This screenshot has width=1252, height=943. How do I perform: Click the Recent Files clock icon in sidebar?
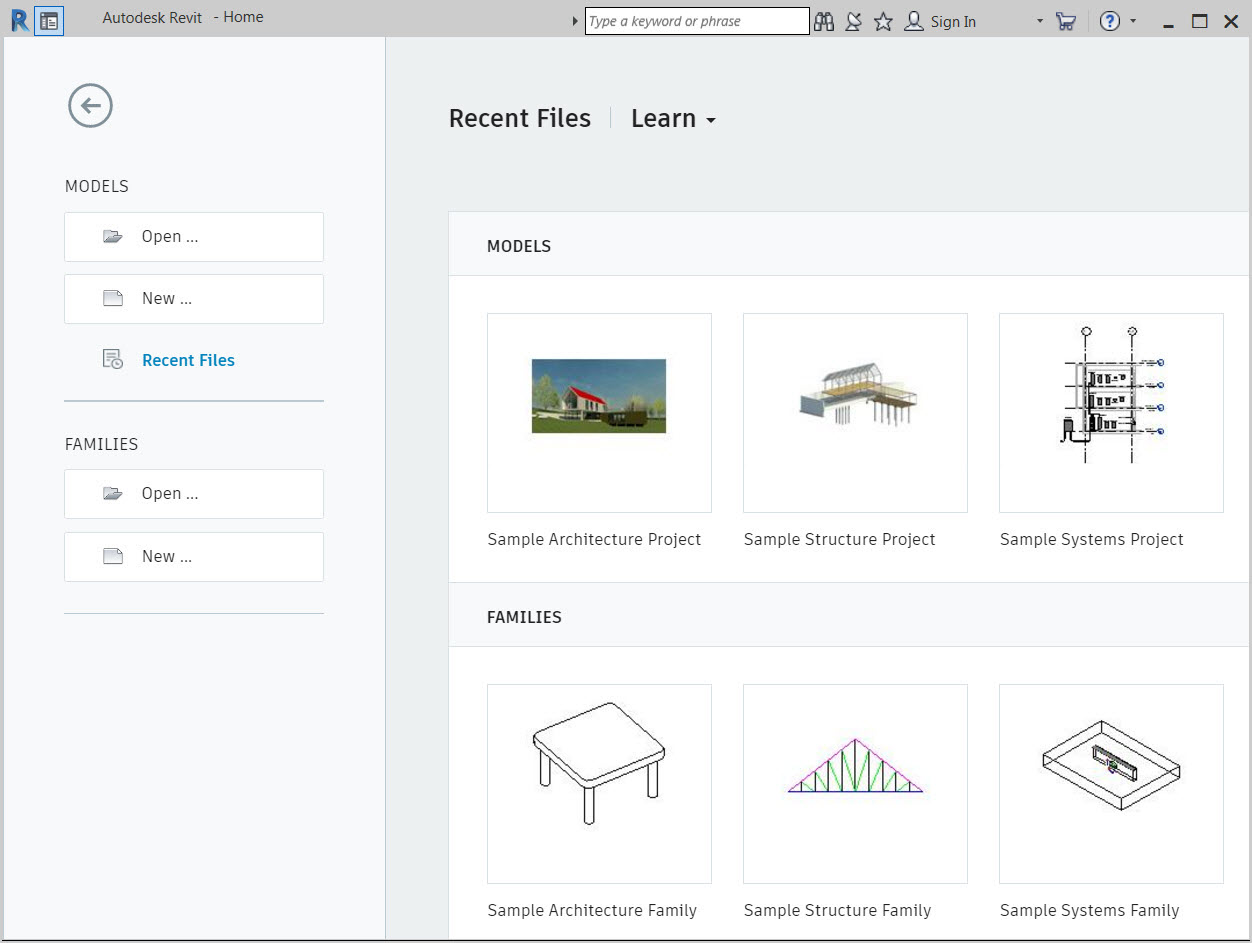click(x=112, y=359)
